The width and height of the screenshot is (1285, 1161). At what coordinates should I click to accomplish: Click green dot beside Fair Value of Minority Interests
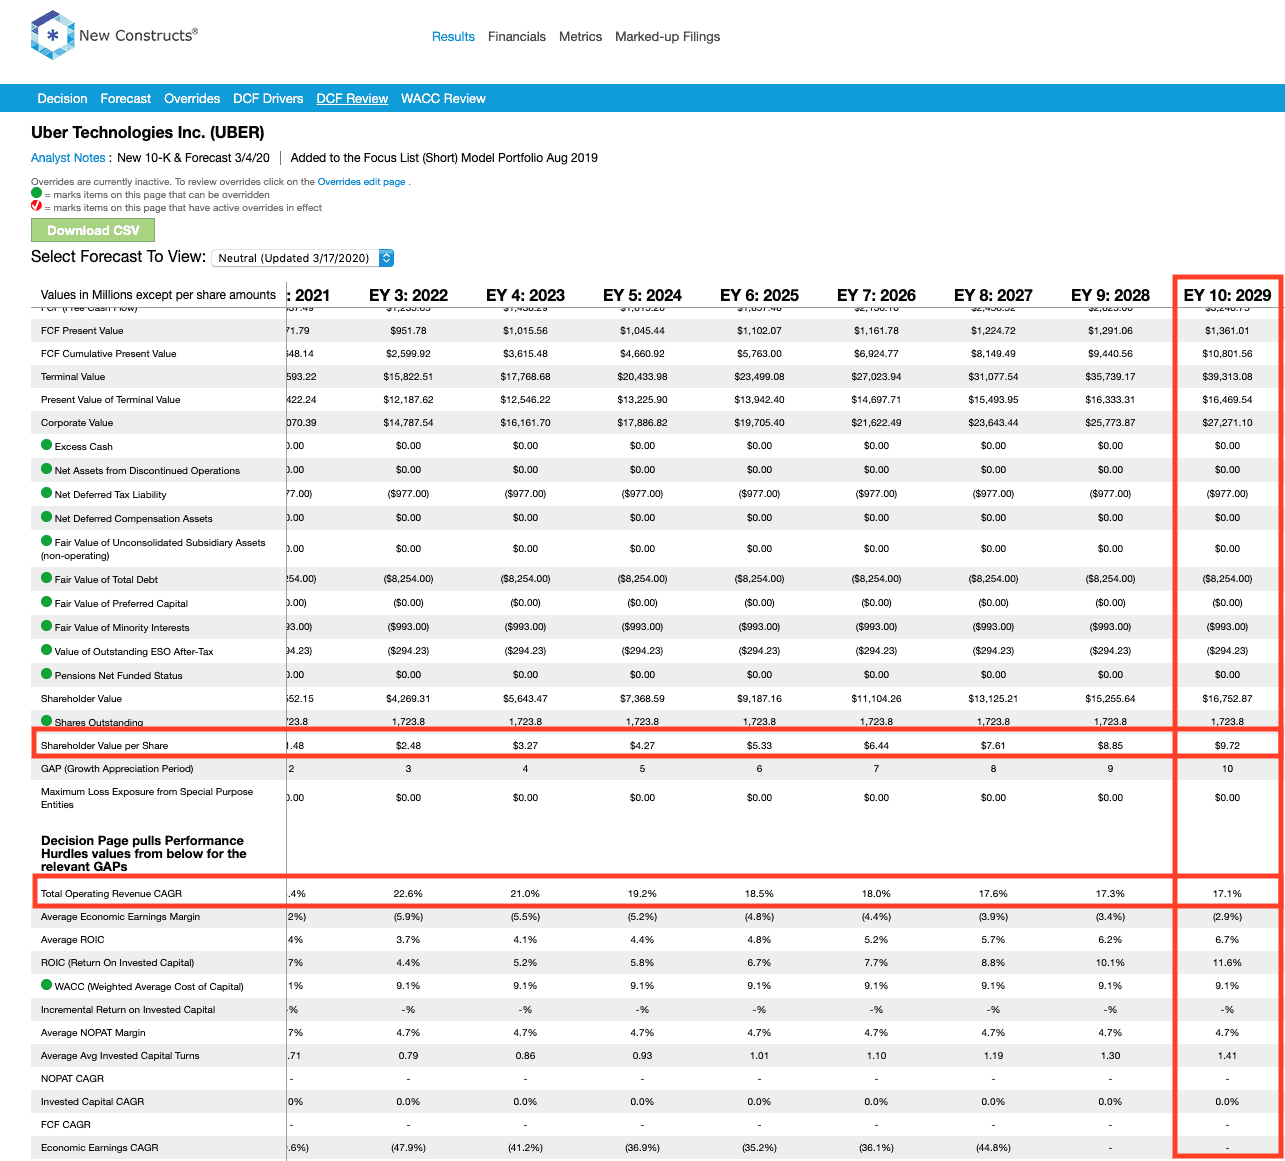click(x=46, y=626)
